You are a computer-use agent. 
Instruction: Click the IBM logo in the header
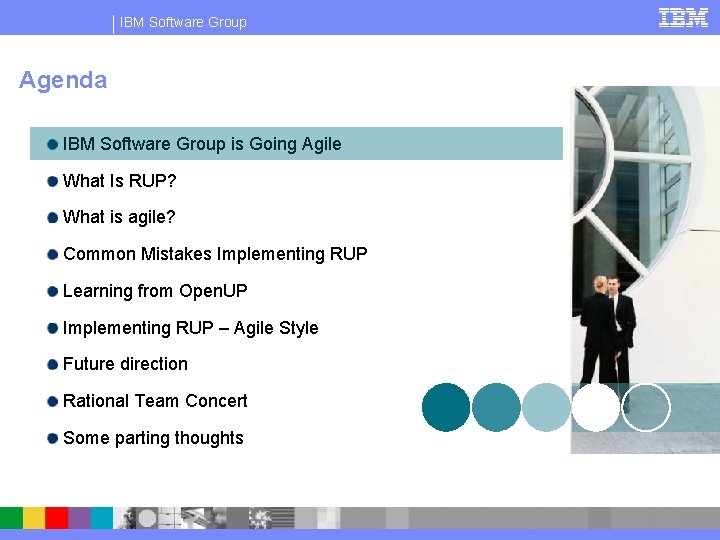683,18
